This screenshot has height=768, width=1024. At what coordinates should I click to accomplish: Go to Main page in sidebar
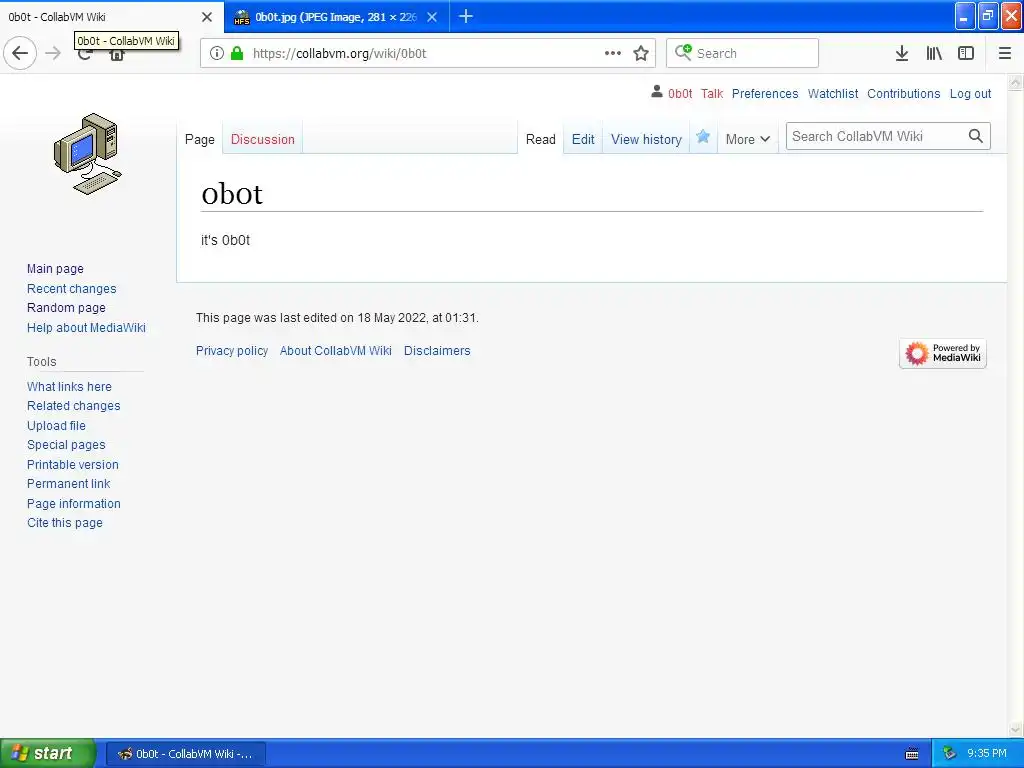coord(55,268)
